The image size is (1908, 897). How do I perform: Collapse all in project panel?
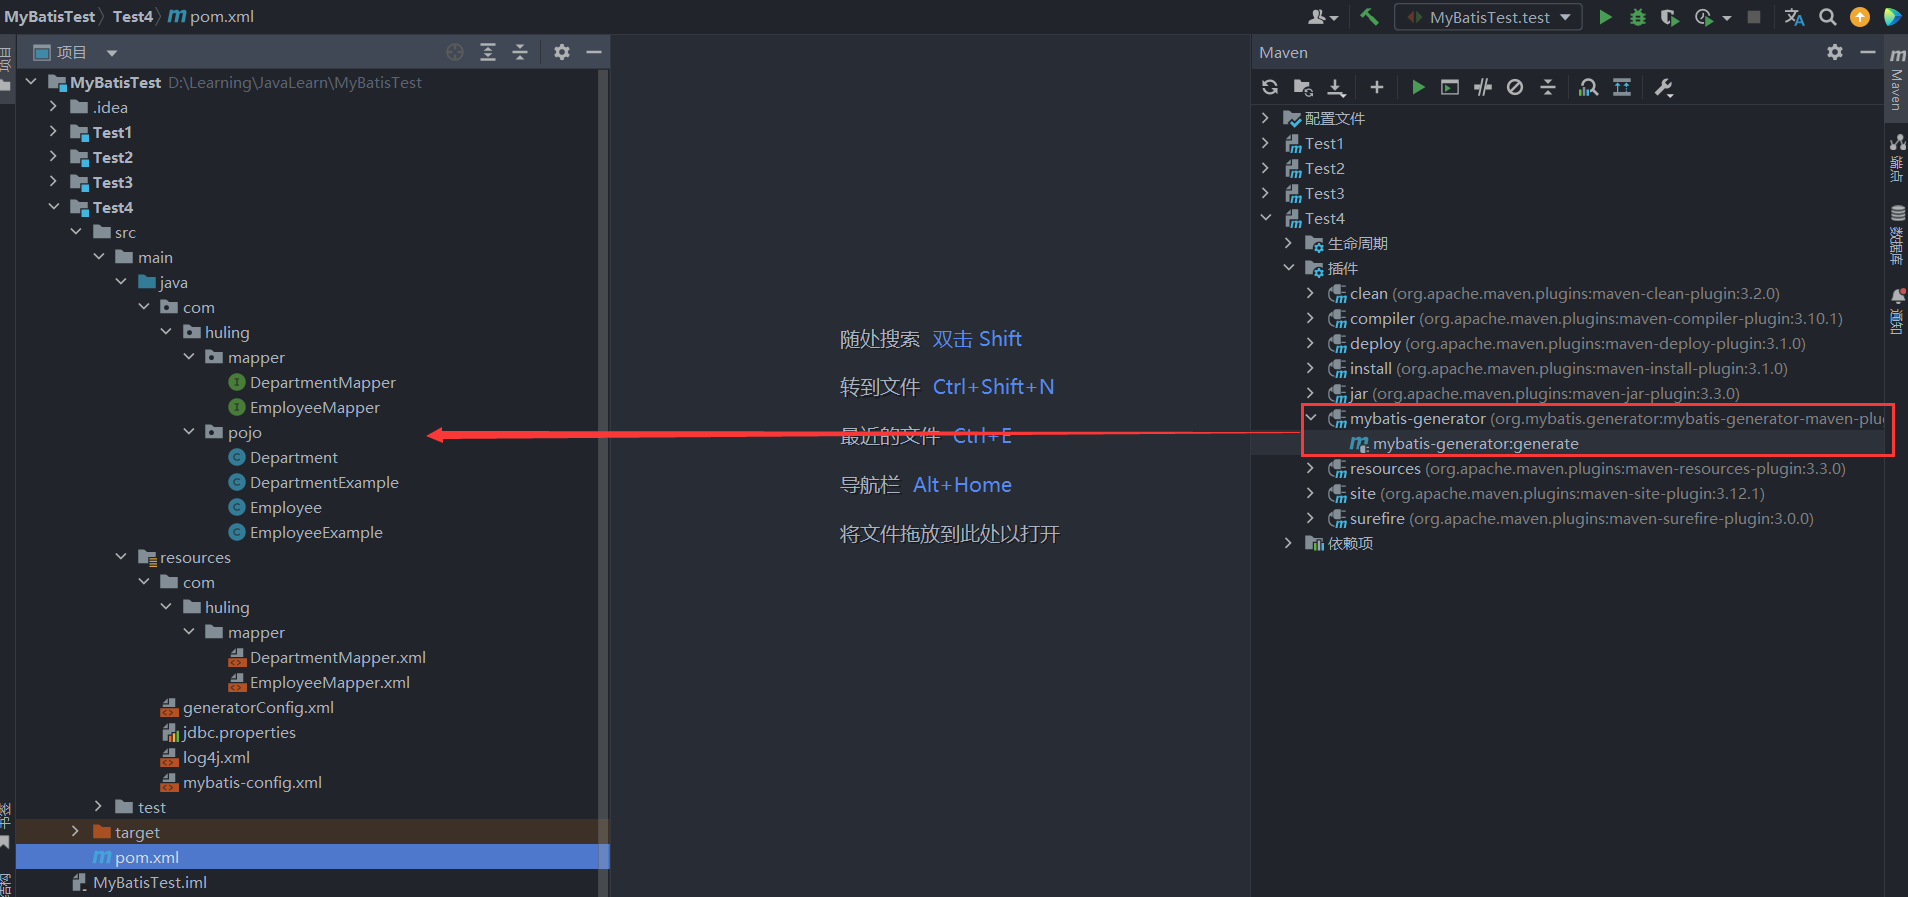coord(520,52)
